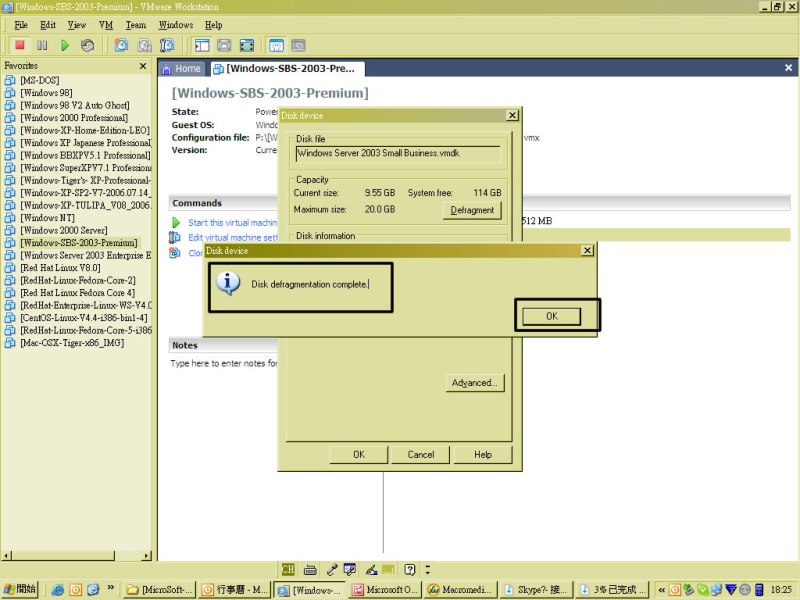Close the Favorites panel
This screenshot has height=600, width=800.
[143, 66]
